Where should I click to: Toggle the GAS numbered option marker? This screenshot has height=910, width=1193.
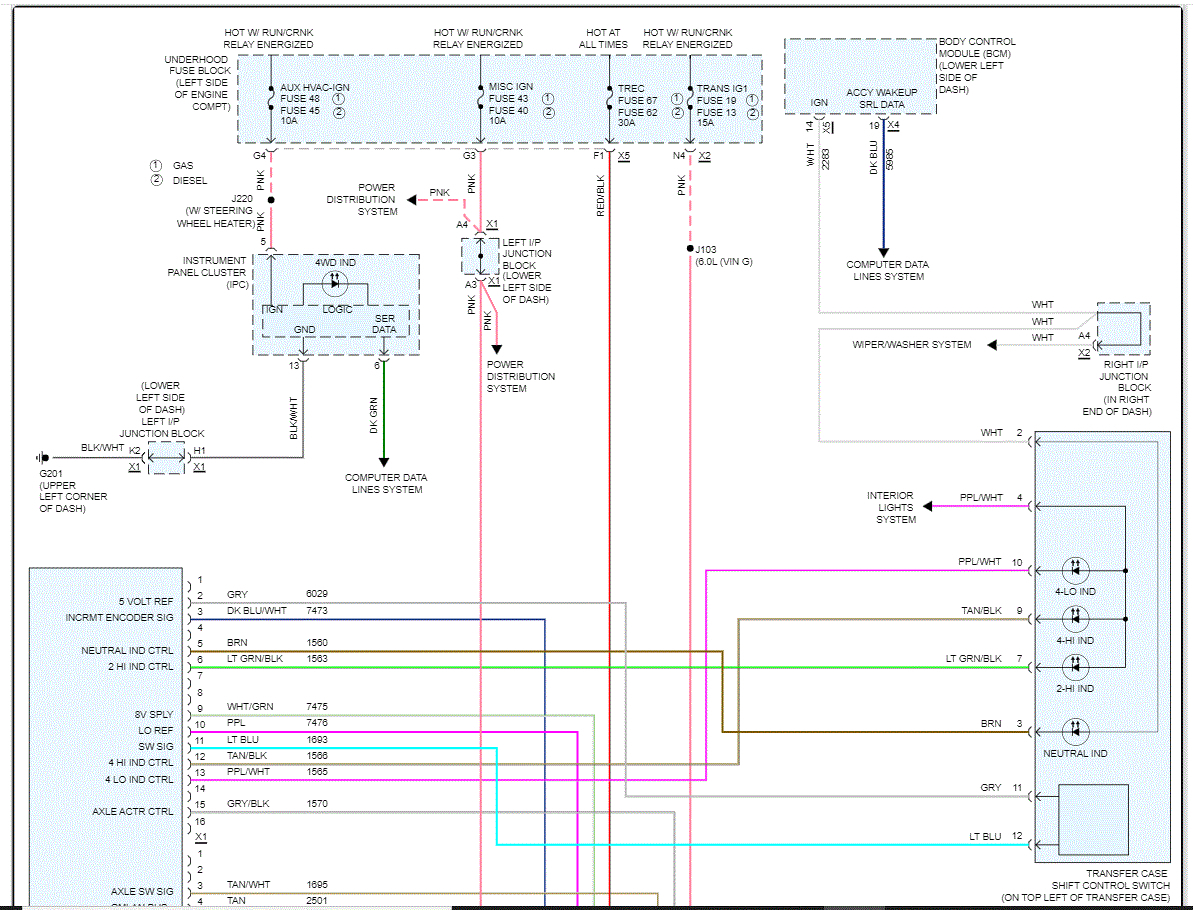[156, 165]
